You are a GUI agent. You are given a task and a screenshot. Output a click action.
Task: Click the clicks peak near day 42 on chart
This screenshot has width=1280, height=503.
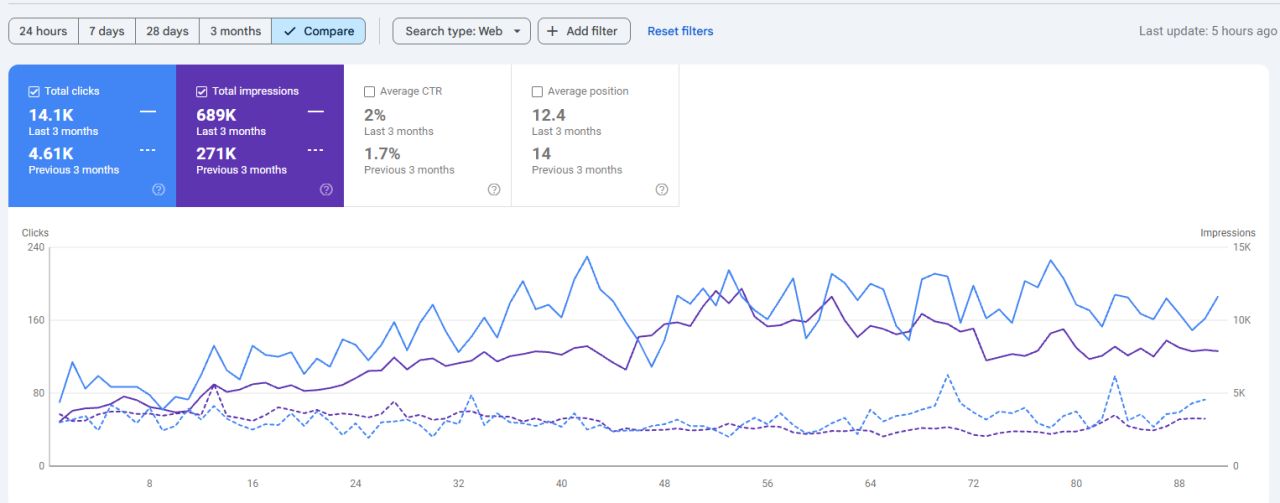coord(587,257)
